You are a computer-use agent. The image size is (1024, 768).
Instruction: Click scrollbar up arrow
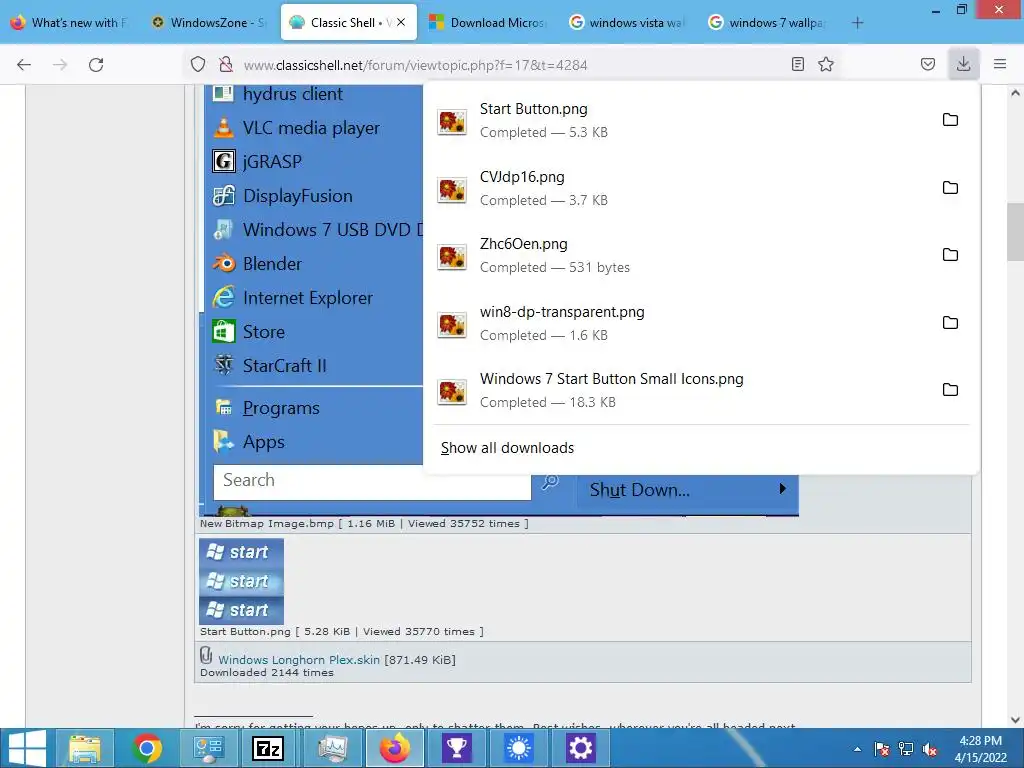click(x=1015, y=93)
